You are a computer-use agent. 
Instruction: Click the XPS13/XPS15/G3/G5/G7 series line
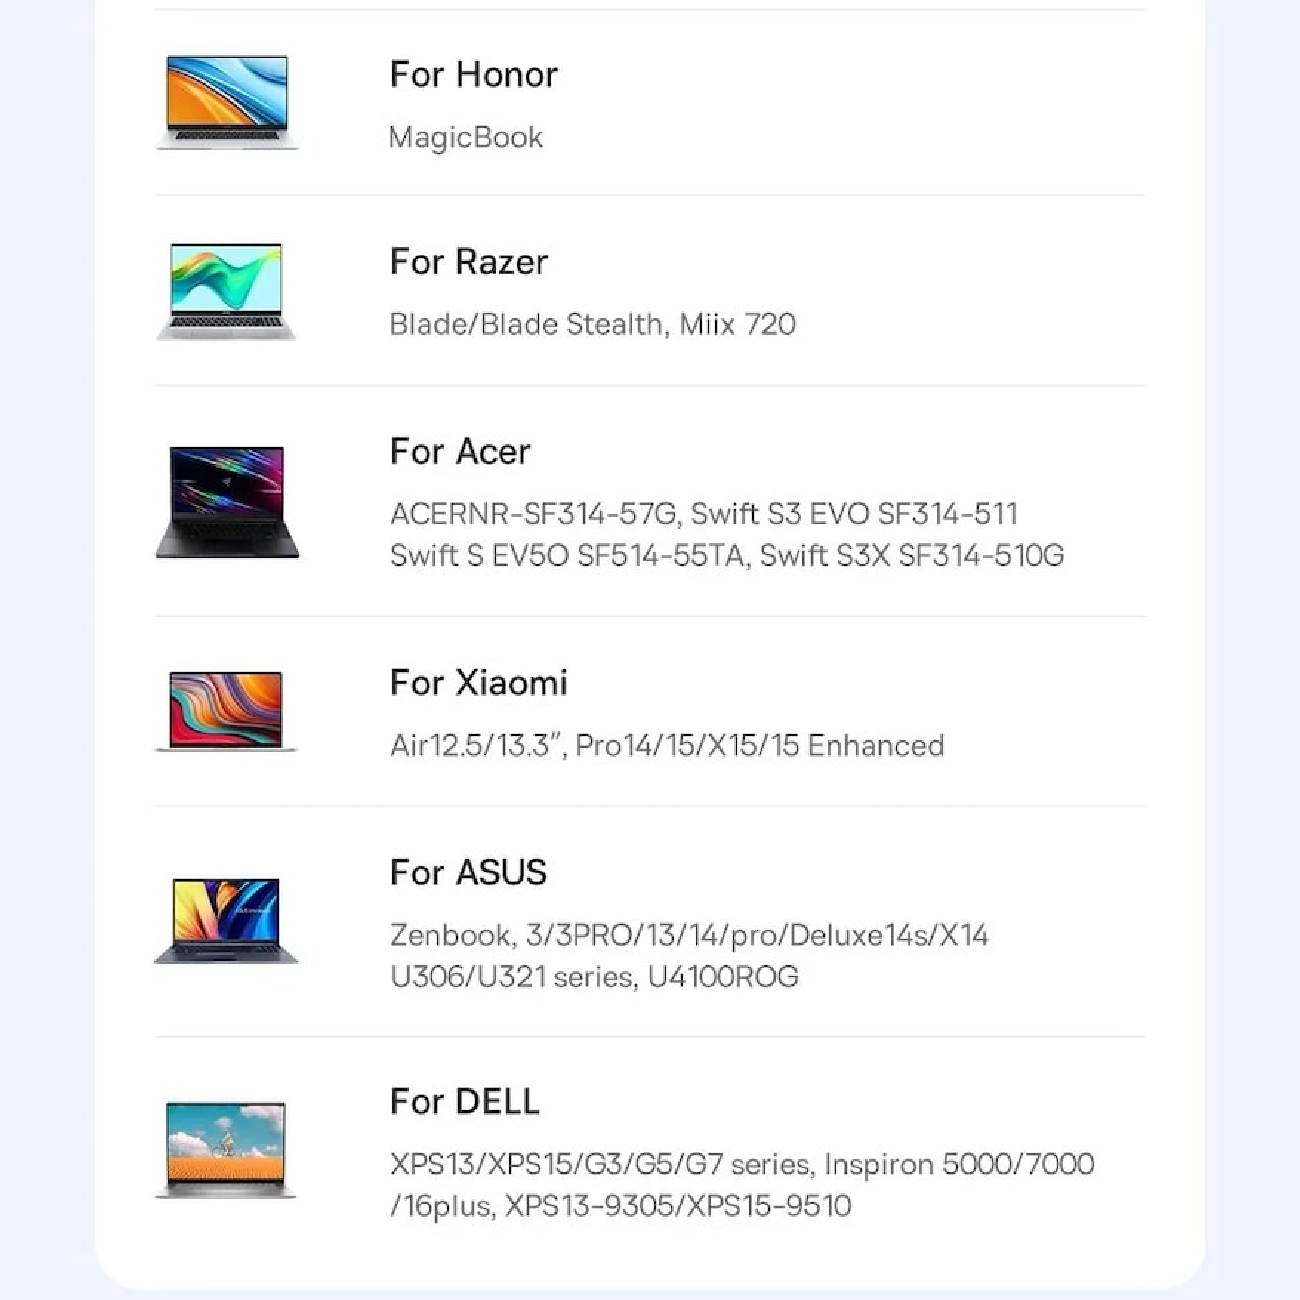(742, 1164)
